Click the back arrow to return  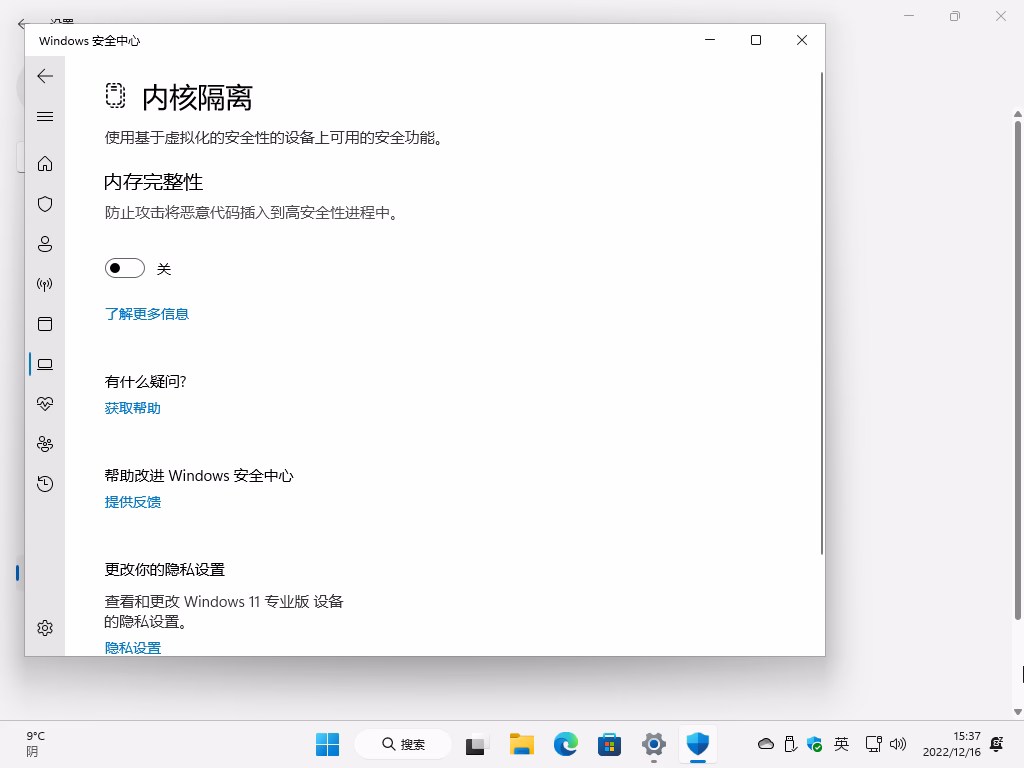pos(44,75)
